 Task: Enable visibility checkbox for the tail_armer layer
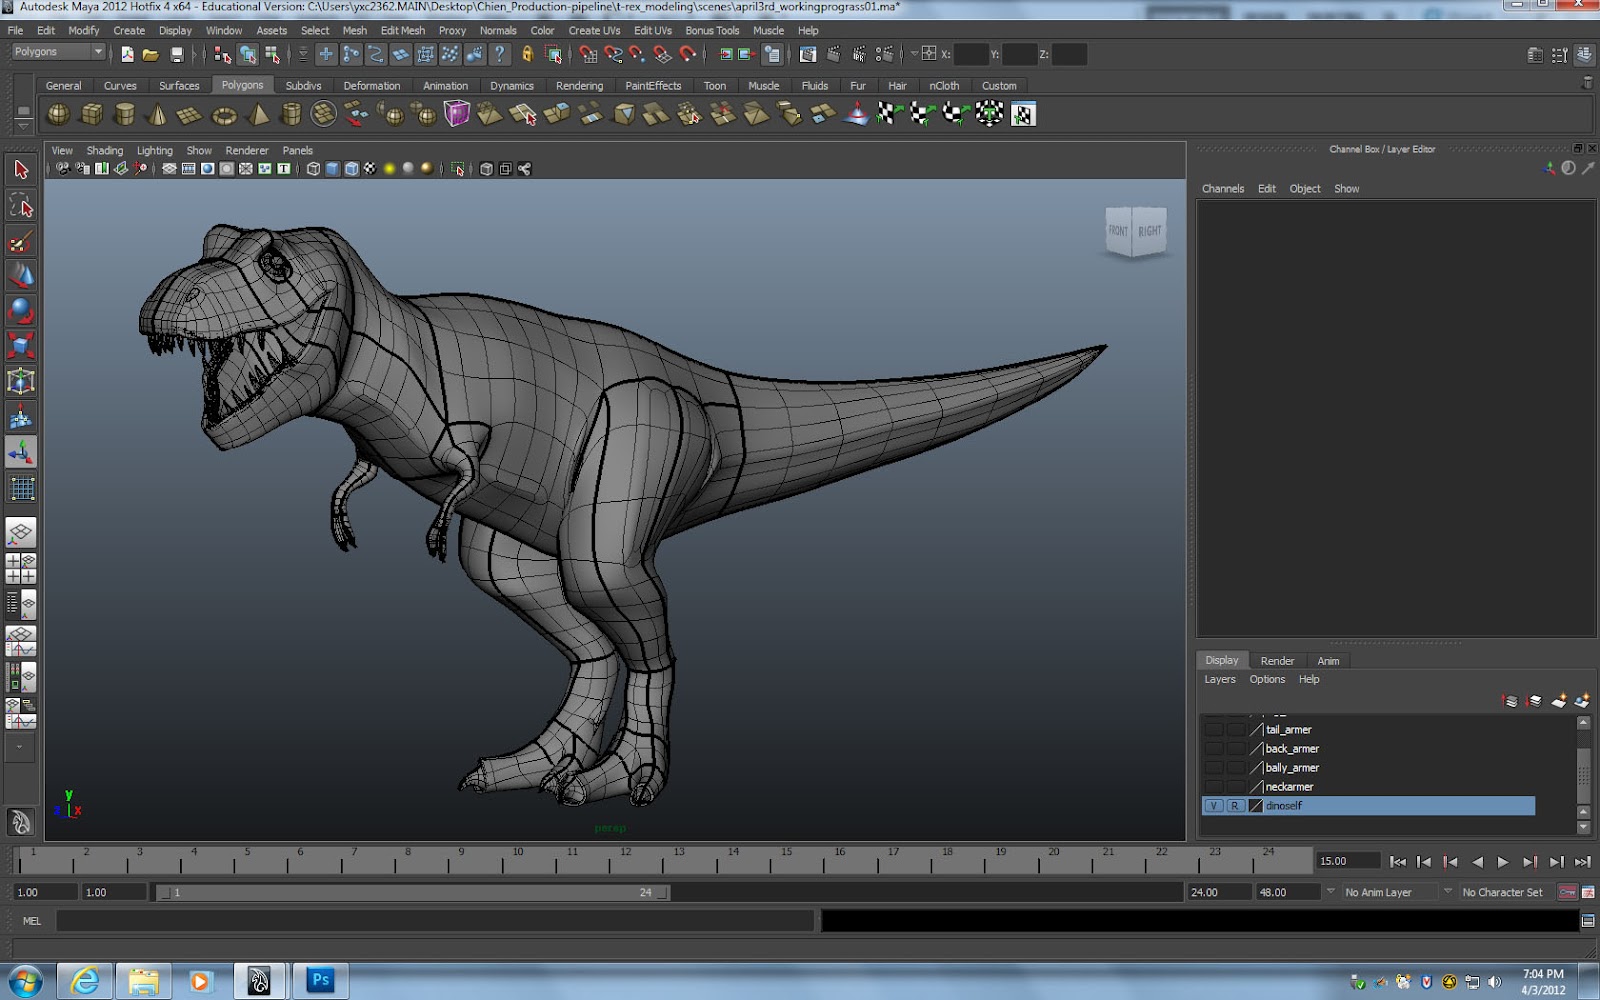[1213, 729]
